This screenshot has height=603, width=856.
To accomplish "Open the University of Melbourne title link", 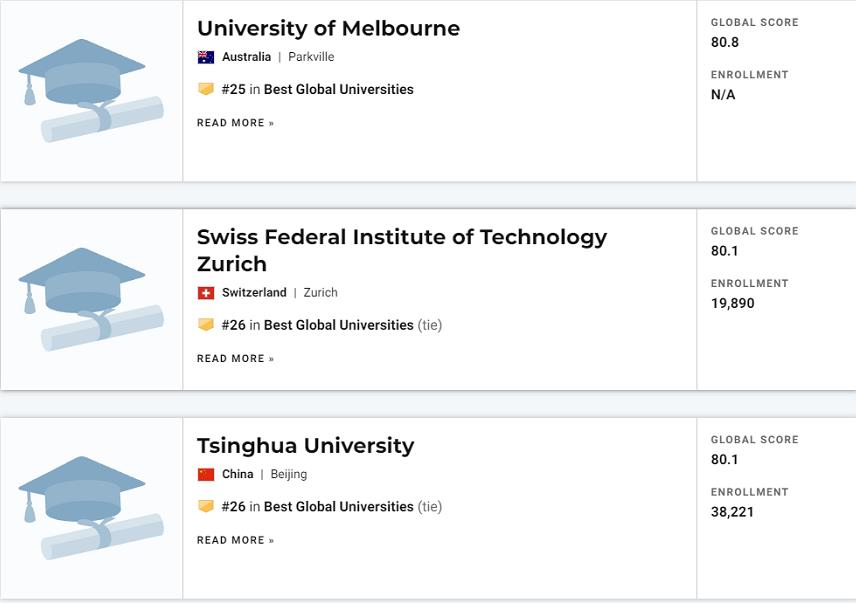I will coord(328,28).
